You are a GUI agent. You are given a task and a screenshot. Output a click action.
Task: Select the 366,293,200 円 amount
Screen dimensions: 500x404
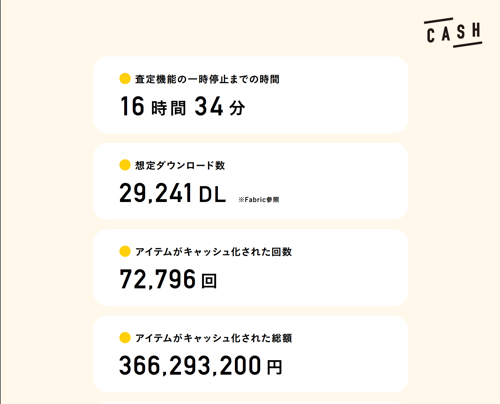[x=201, y=366]
